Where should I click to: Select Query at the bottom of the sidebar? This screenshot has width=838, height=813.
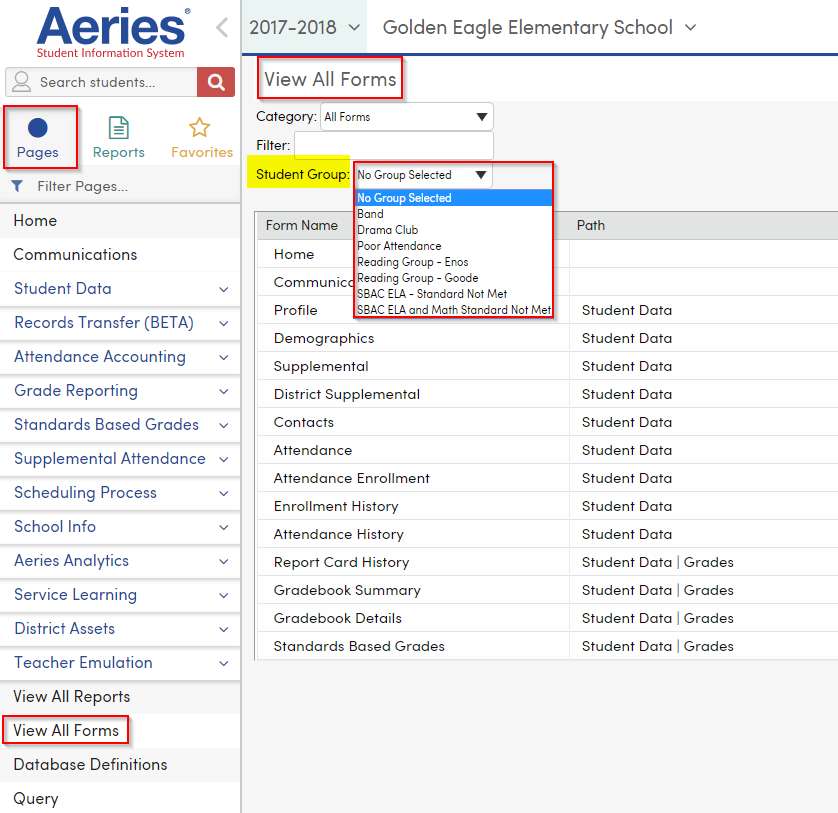pyautogui.click(x=33, y=798)
